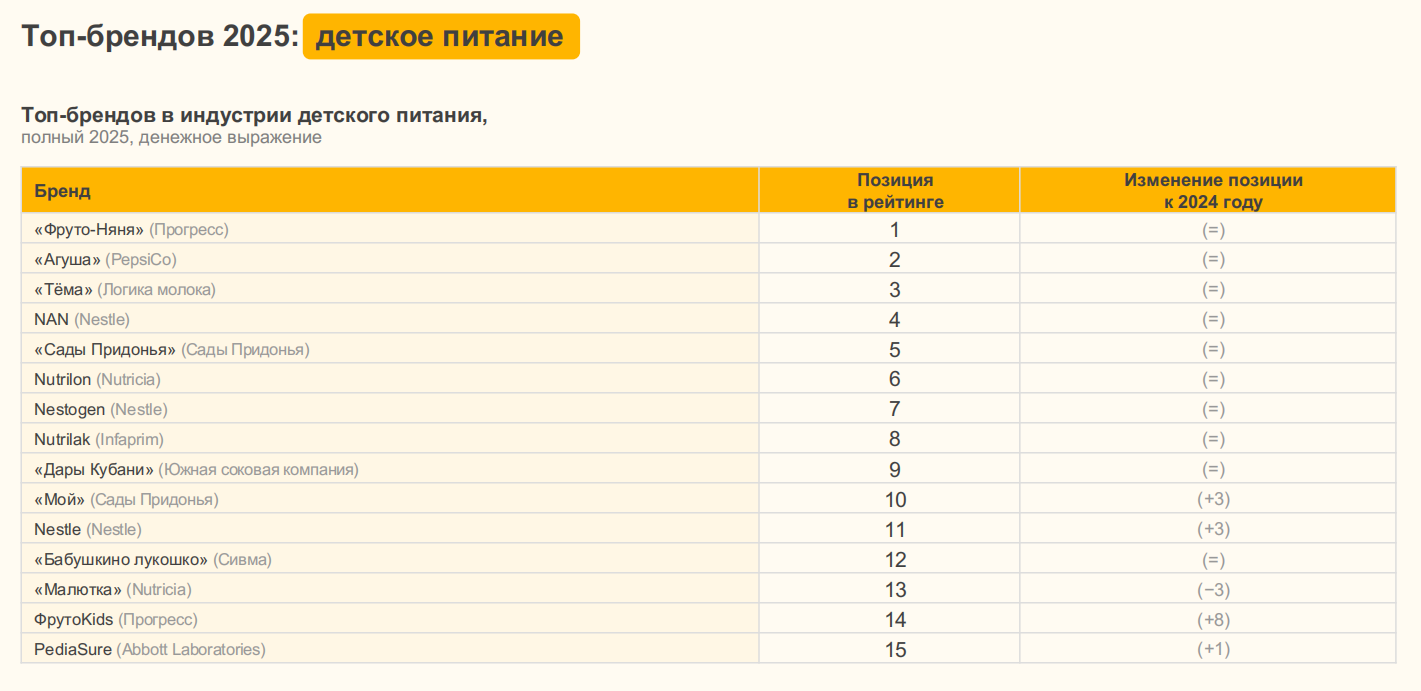Viewport: 1421px width, 691px height.
Task: Select ranking position 6 cell
Action: tap(890, 379)
